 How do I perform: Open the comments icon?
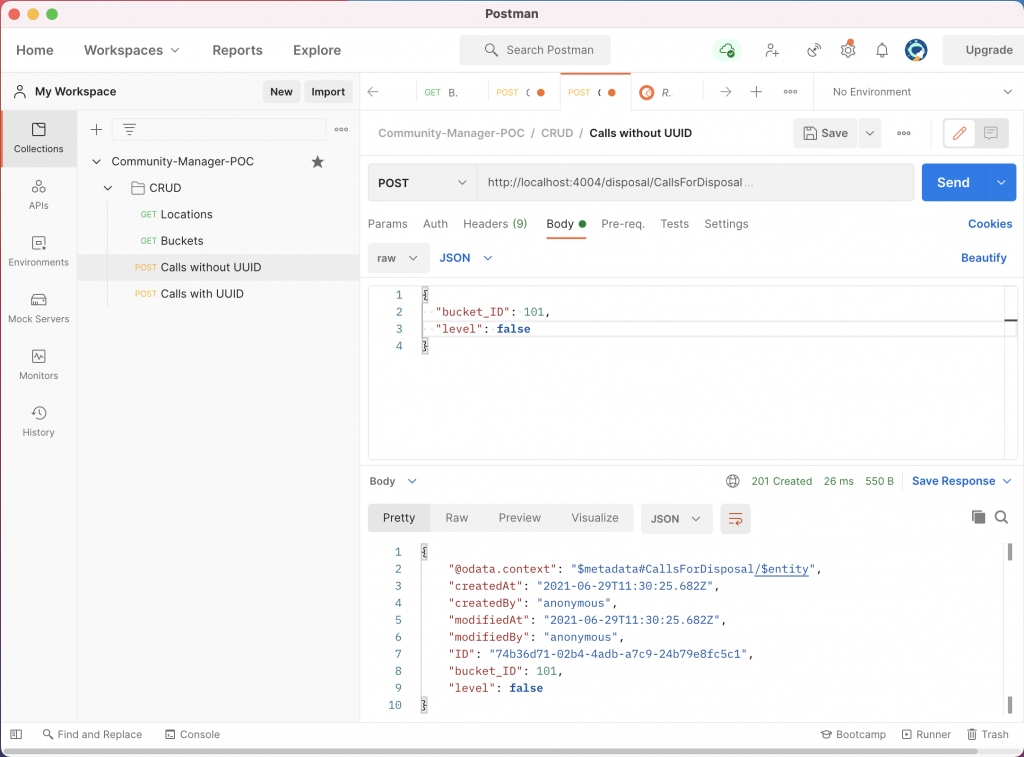click(991, 133)
